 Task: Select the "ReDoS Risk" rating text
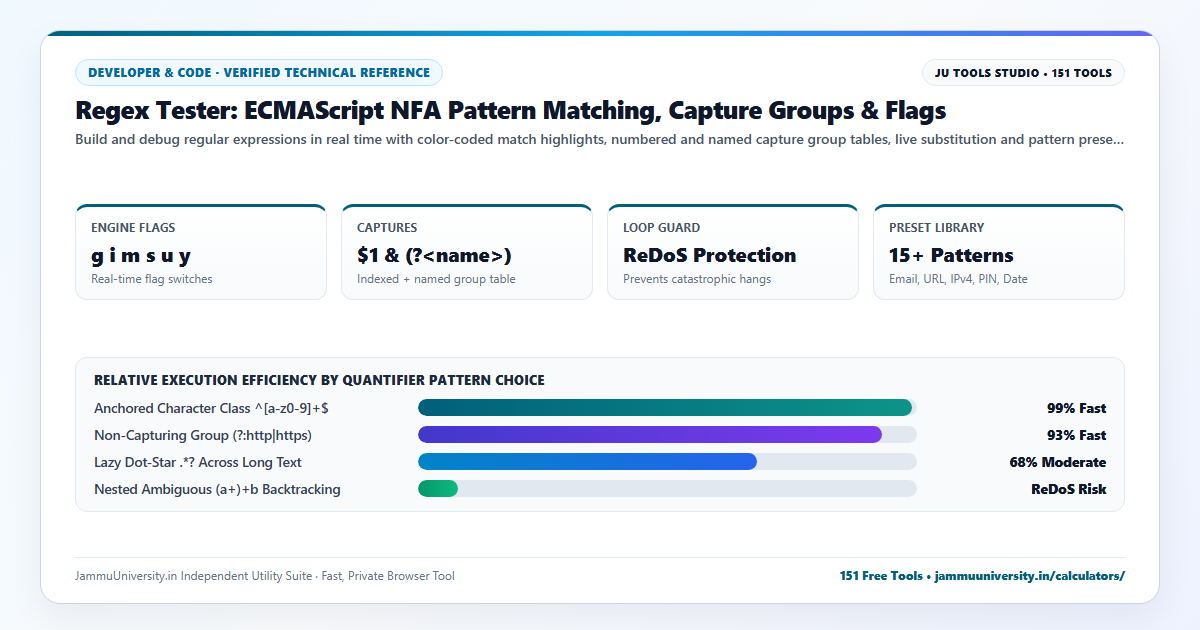[x=1069, y=489]
